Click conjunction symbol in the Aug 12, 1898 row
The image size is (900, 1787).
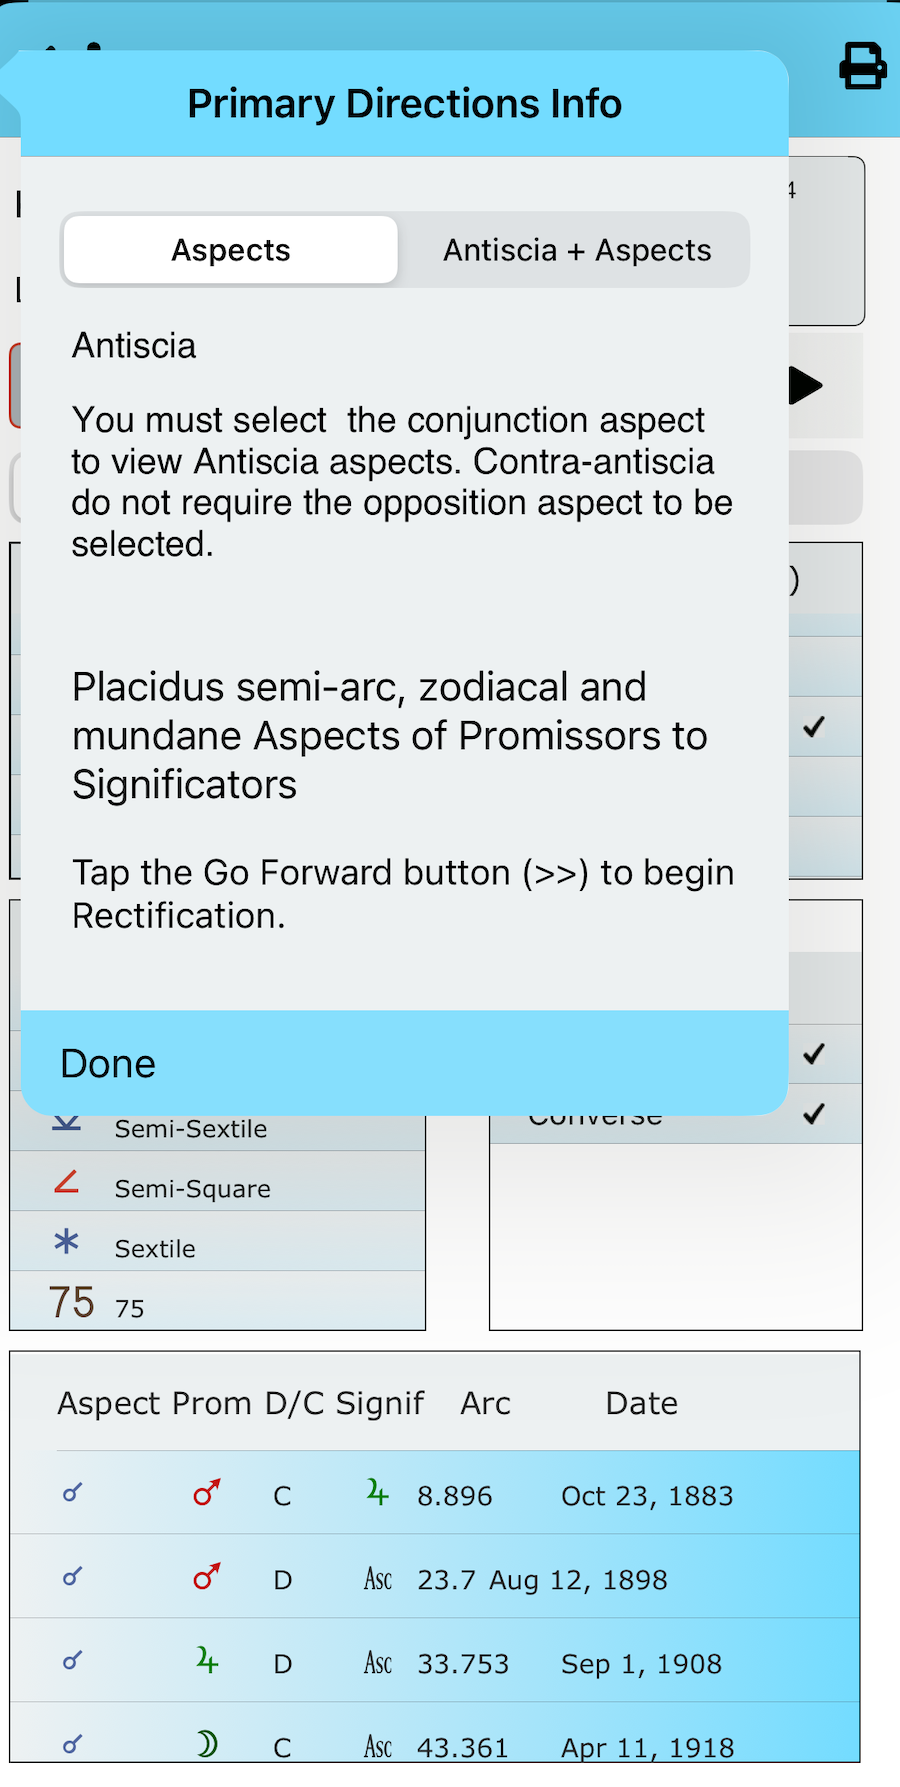coord(72,1578)
